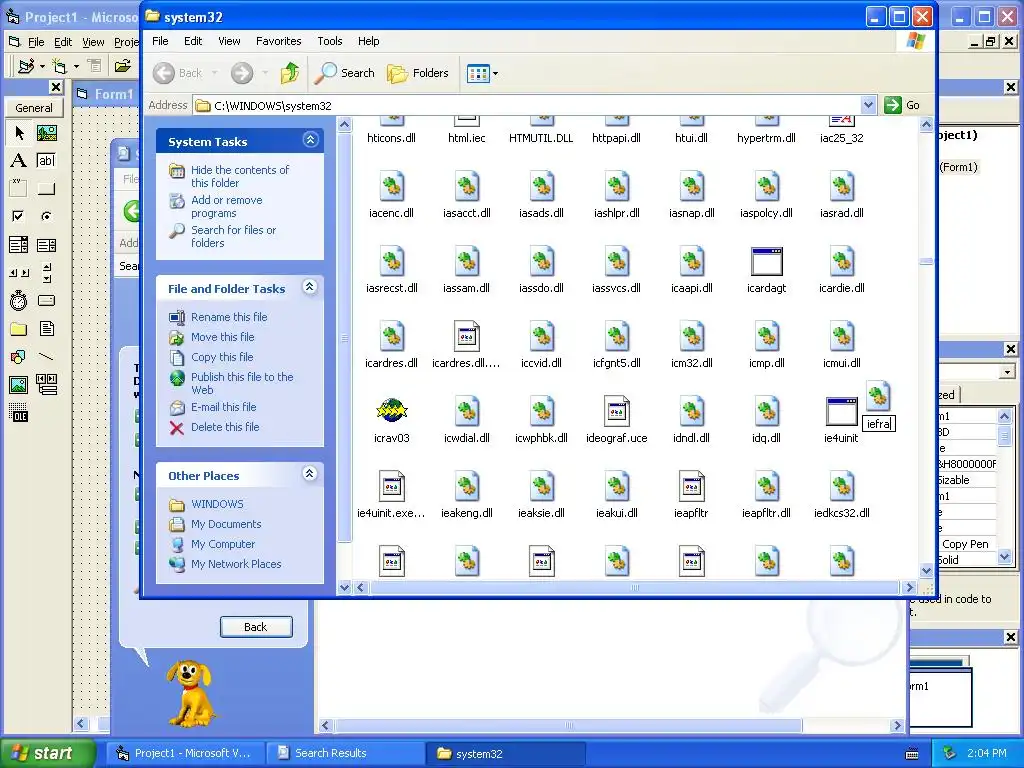1024x768 pixels.
Task: Open 'My Documents' under Other Places
Action: pos(226,524)
